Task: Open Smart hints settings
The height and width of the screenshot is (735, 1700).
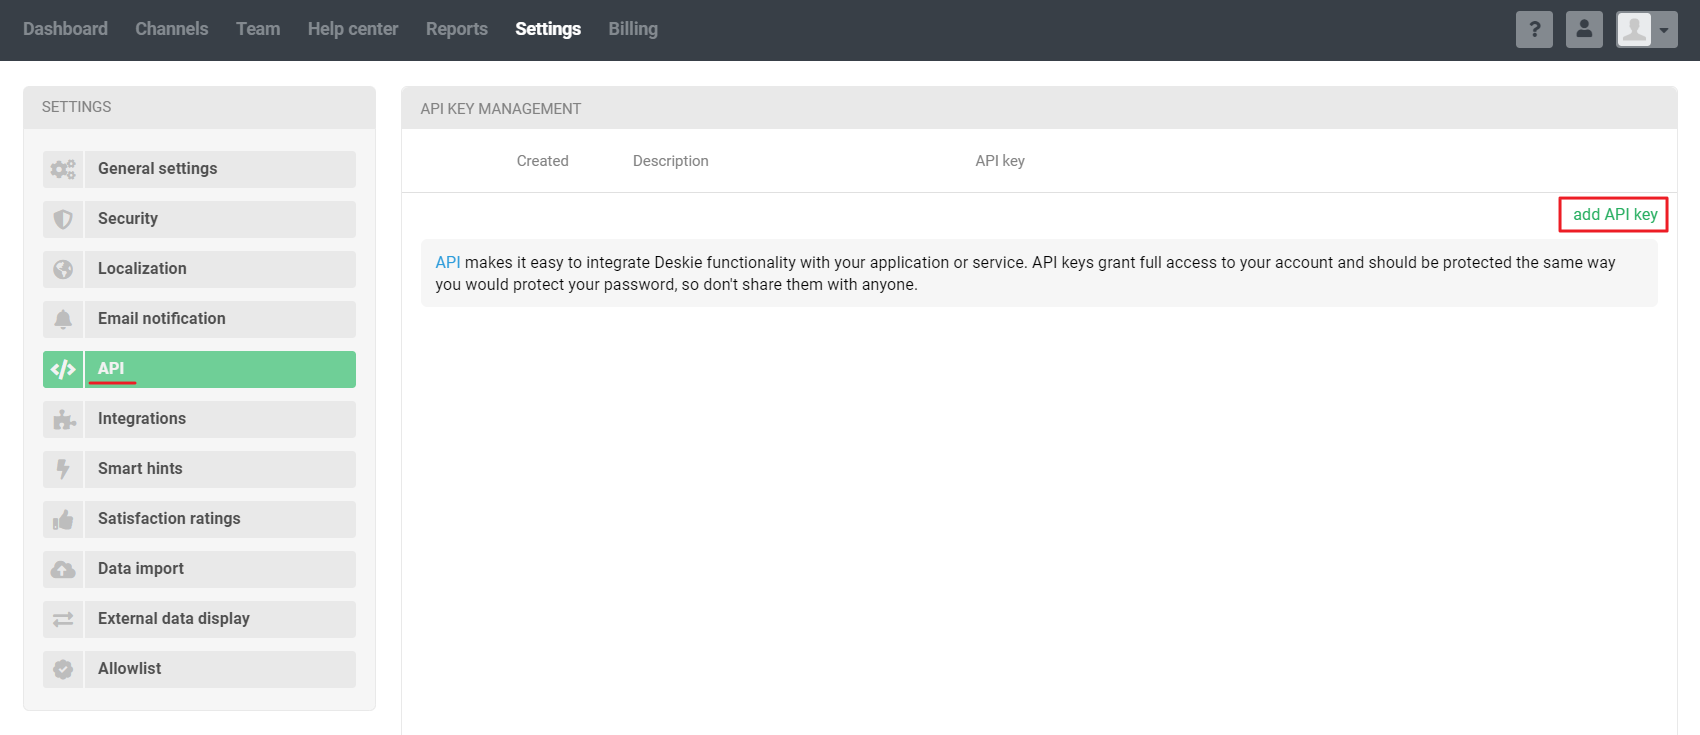Action: (x=199, y=469)
